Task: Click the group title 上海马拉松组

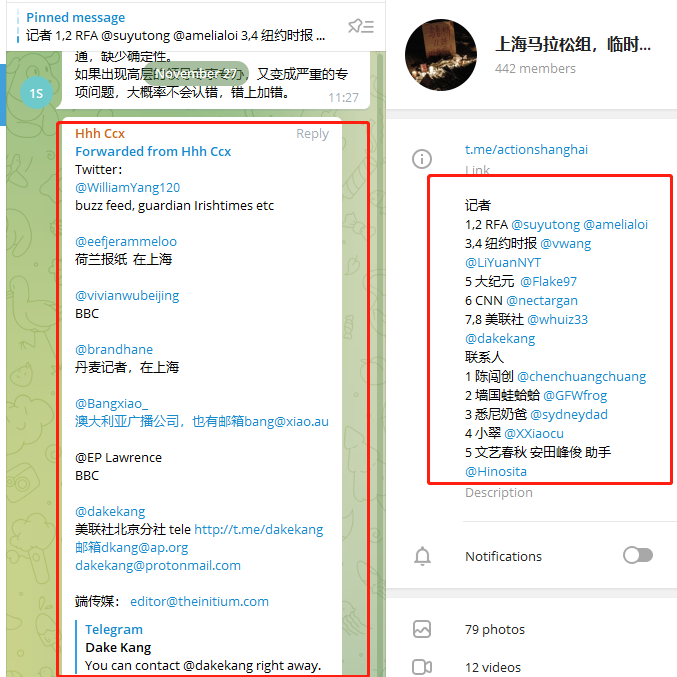Action: (573, 44)
